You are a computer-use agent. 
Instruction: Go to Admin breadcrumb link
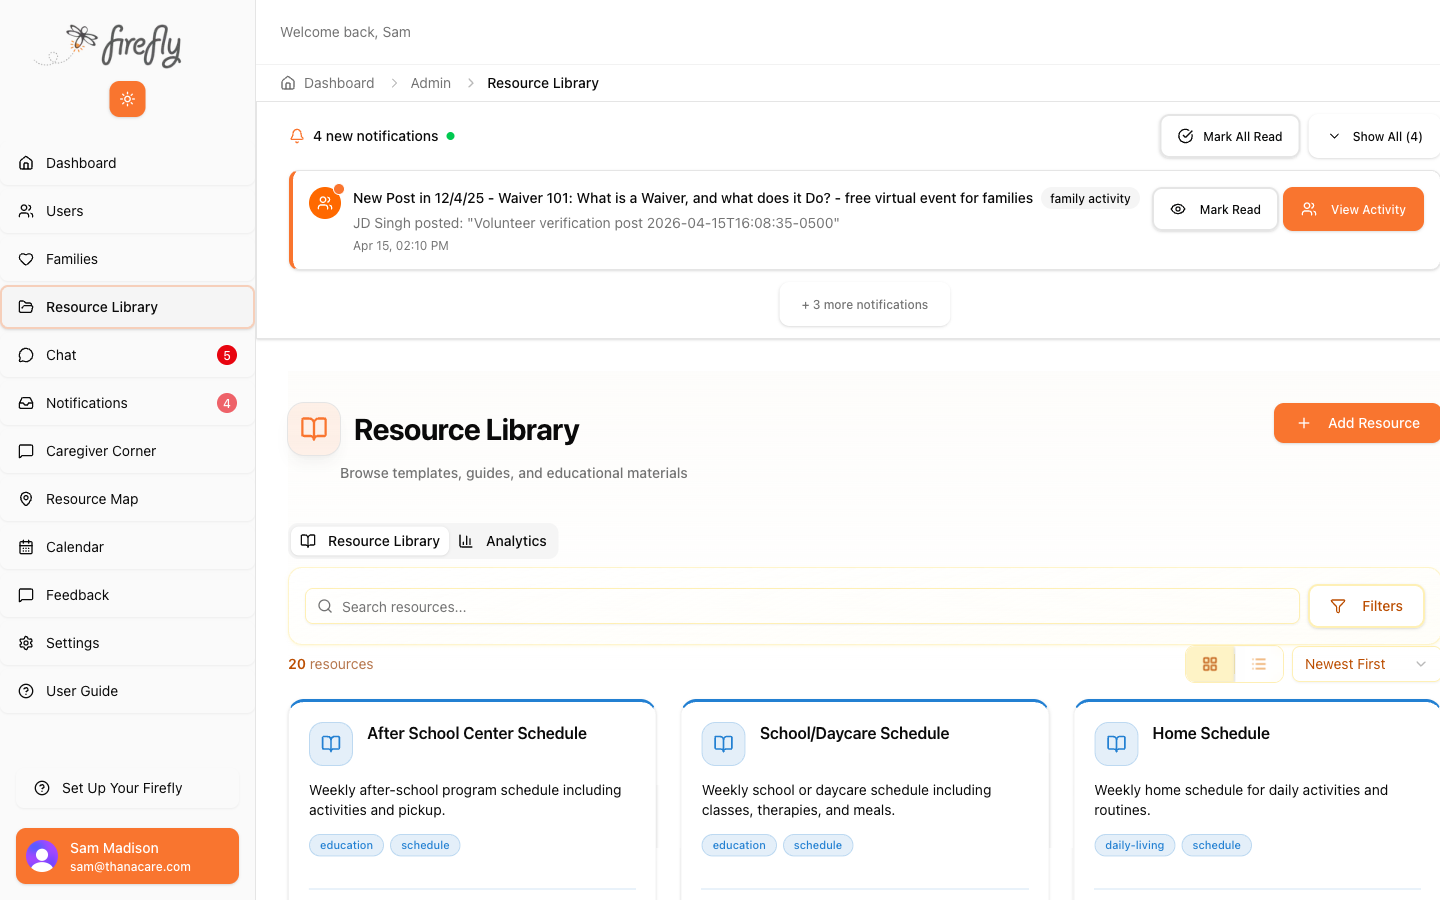pos(431,83)
